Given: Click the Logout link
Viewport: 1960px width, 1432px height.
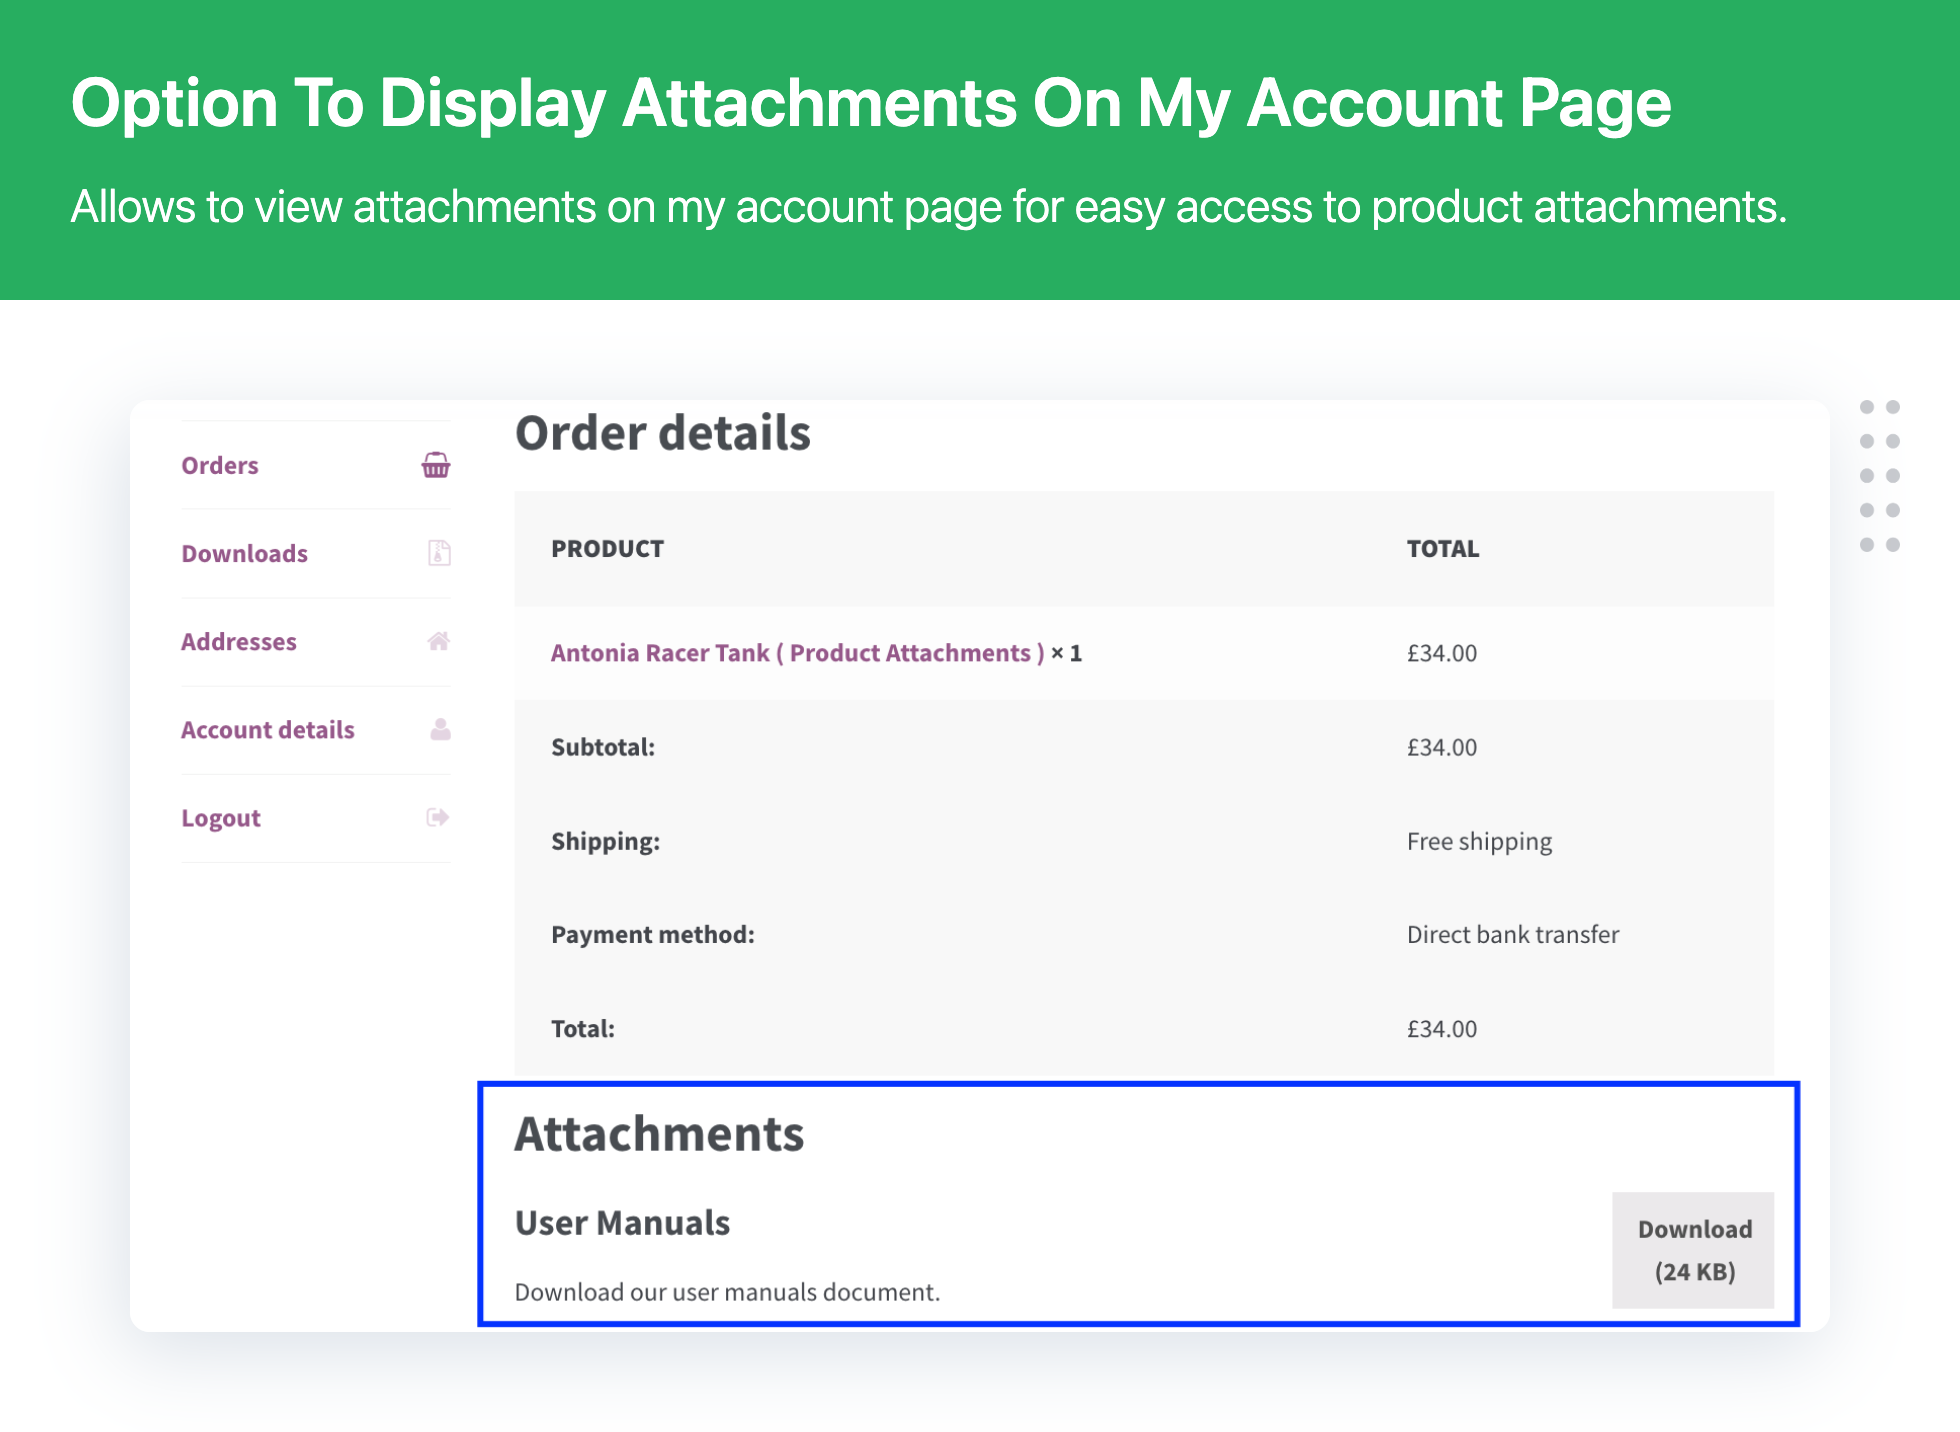Looking at the screenshot, I should tap(221, 817).
